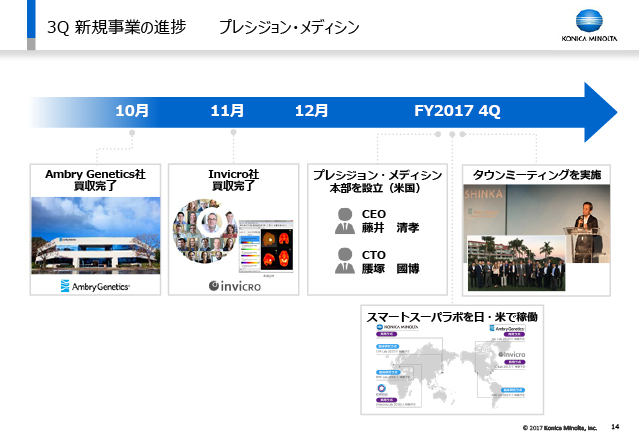The image size is (640, 443).
Task: Click the プレシジョン・メディシン本部を設立 heading
Action: pos(377,181)
